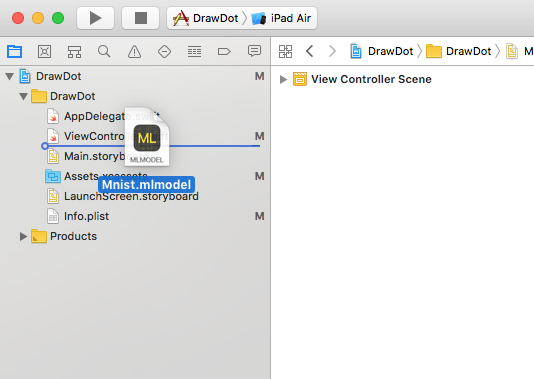Click the storyboard icon of Main.storyboard
The image size is (534, 379).
(52, 156)
